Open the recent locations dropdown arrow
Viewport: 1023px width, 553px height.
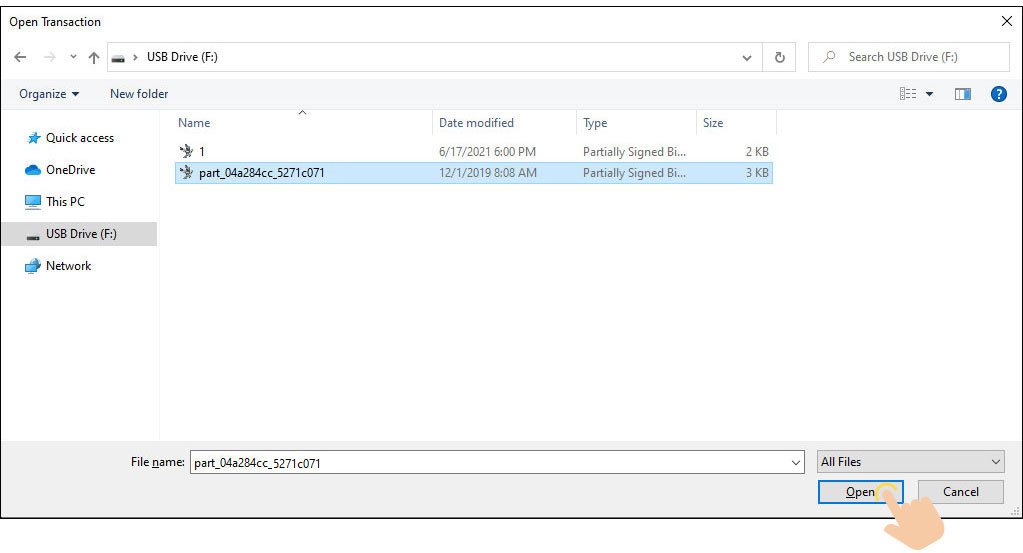tap(73, 57)
